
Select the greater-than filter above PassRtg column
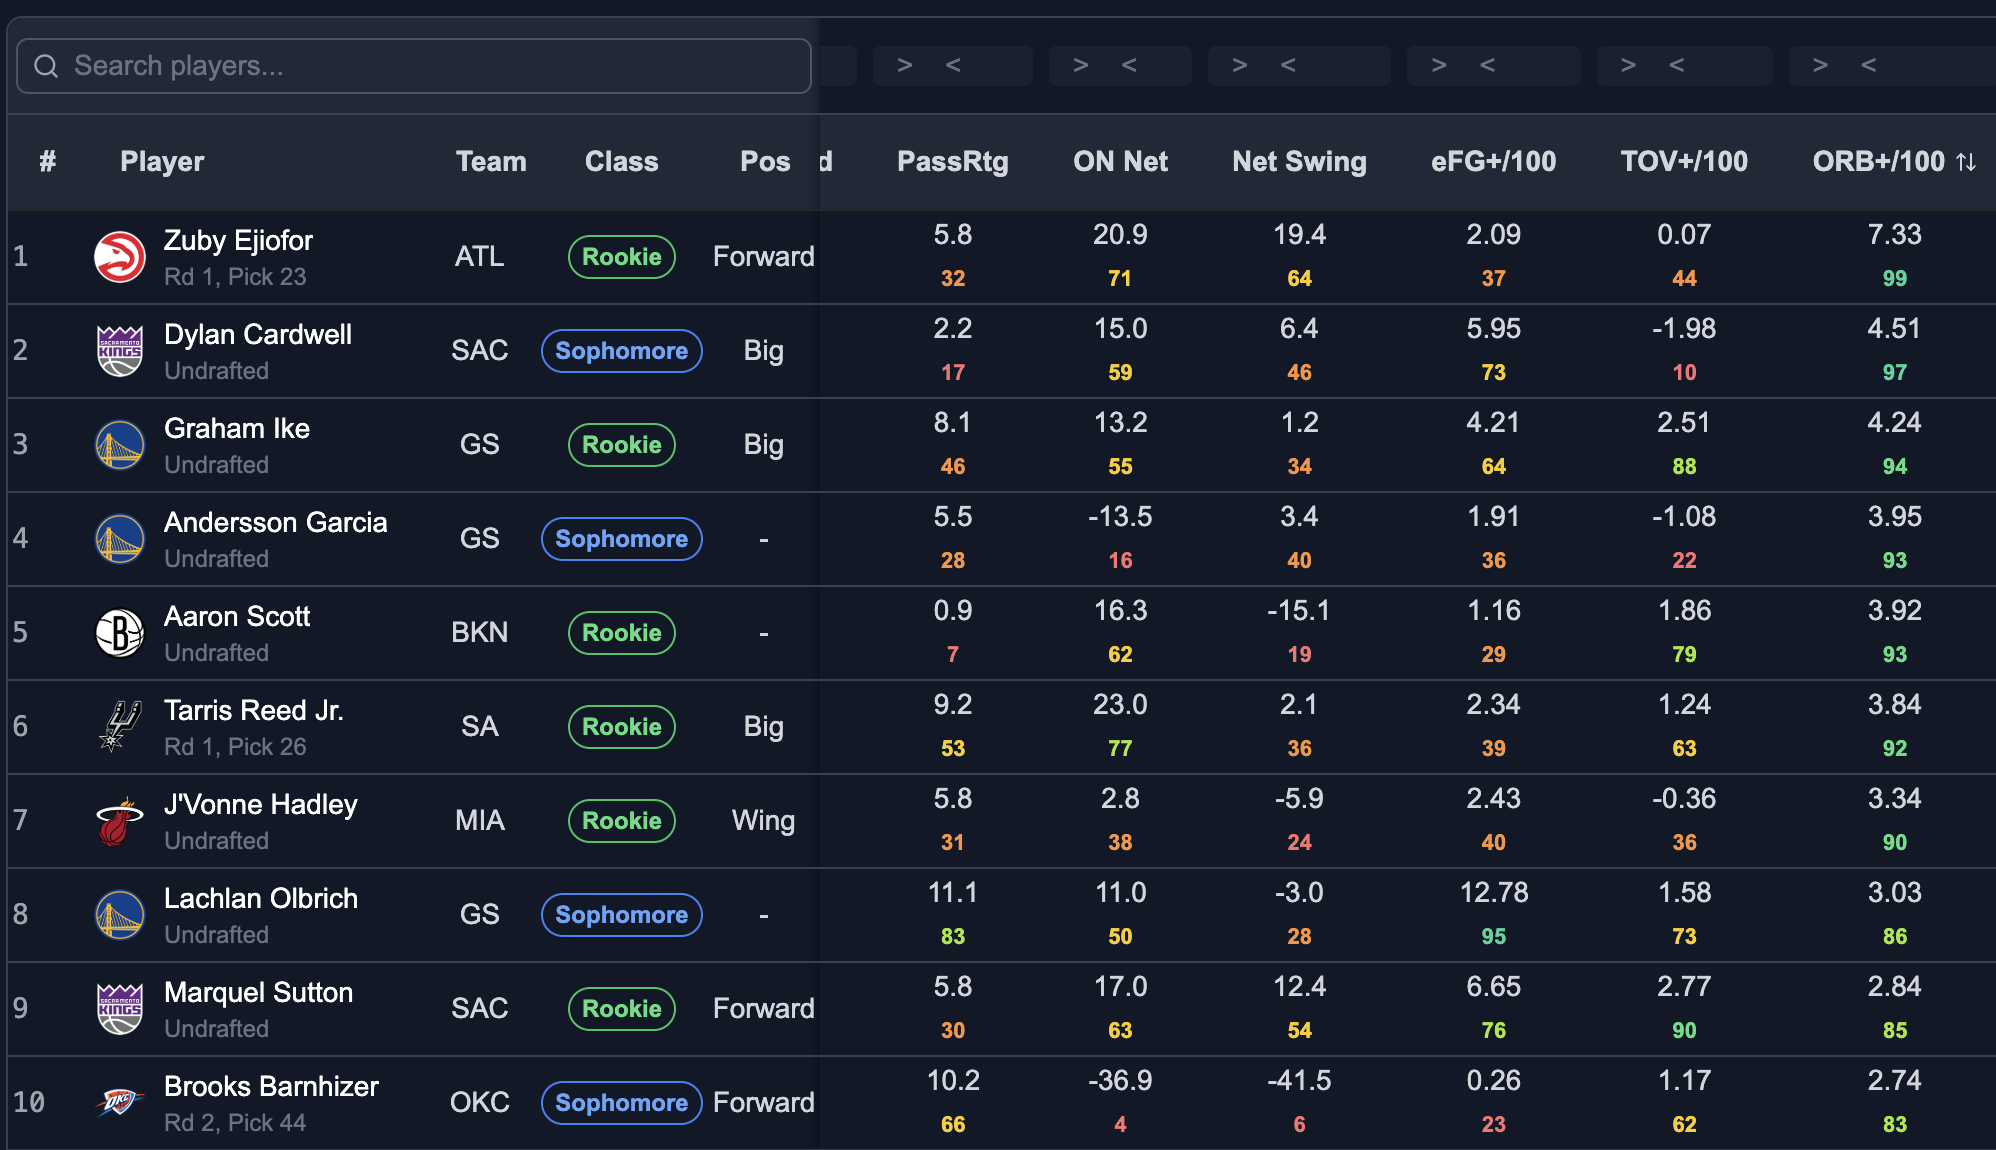pos(904,66)
